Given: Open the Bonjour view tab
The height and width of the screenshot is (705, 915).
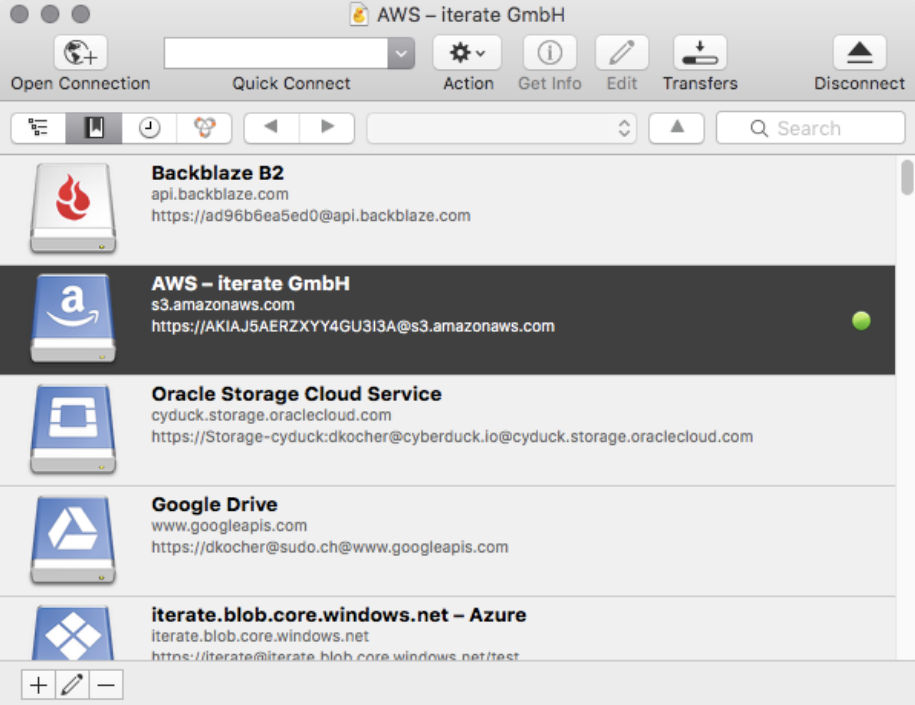Looking at the screenshot, I should tap(204, 128).
